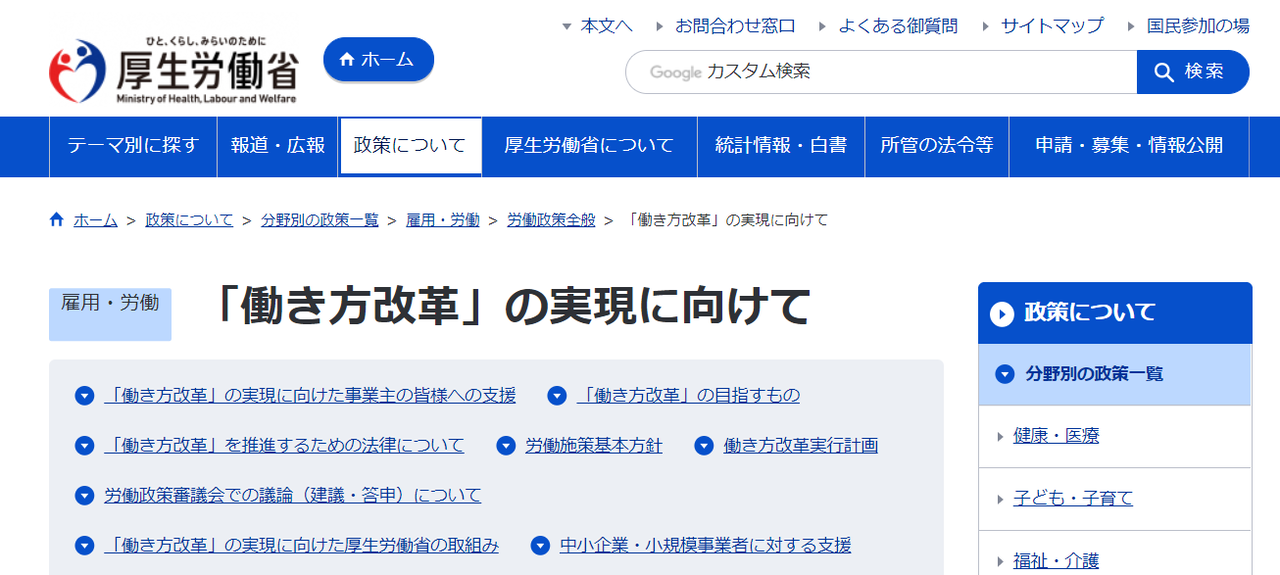Open the 福祉・介護 sidebar link
Screen dimensions: 1280x575
coord(1056,561)
